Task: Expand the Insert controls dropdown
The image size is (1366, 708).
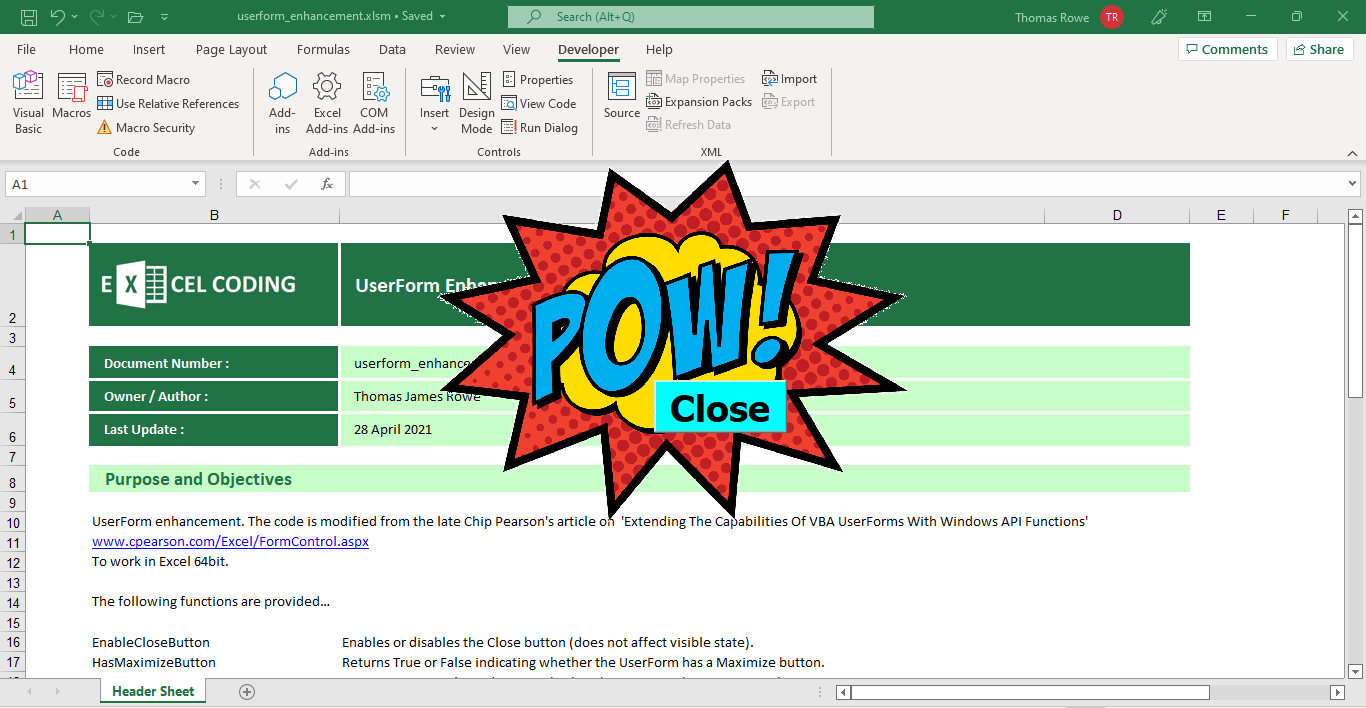Action: coord(434,129)
